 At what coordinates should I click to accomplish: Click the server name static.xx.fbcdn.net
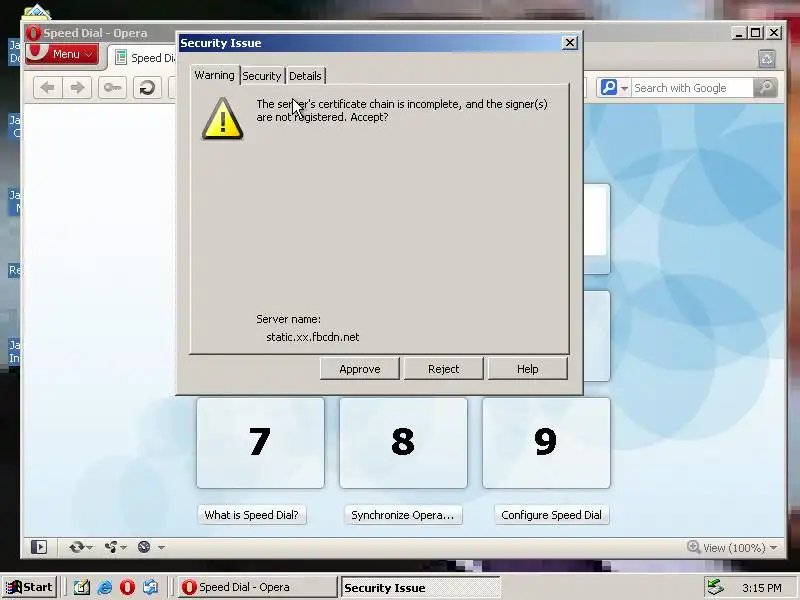coord(313,337)
